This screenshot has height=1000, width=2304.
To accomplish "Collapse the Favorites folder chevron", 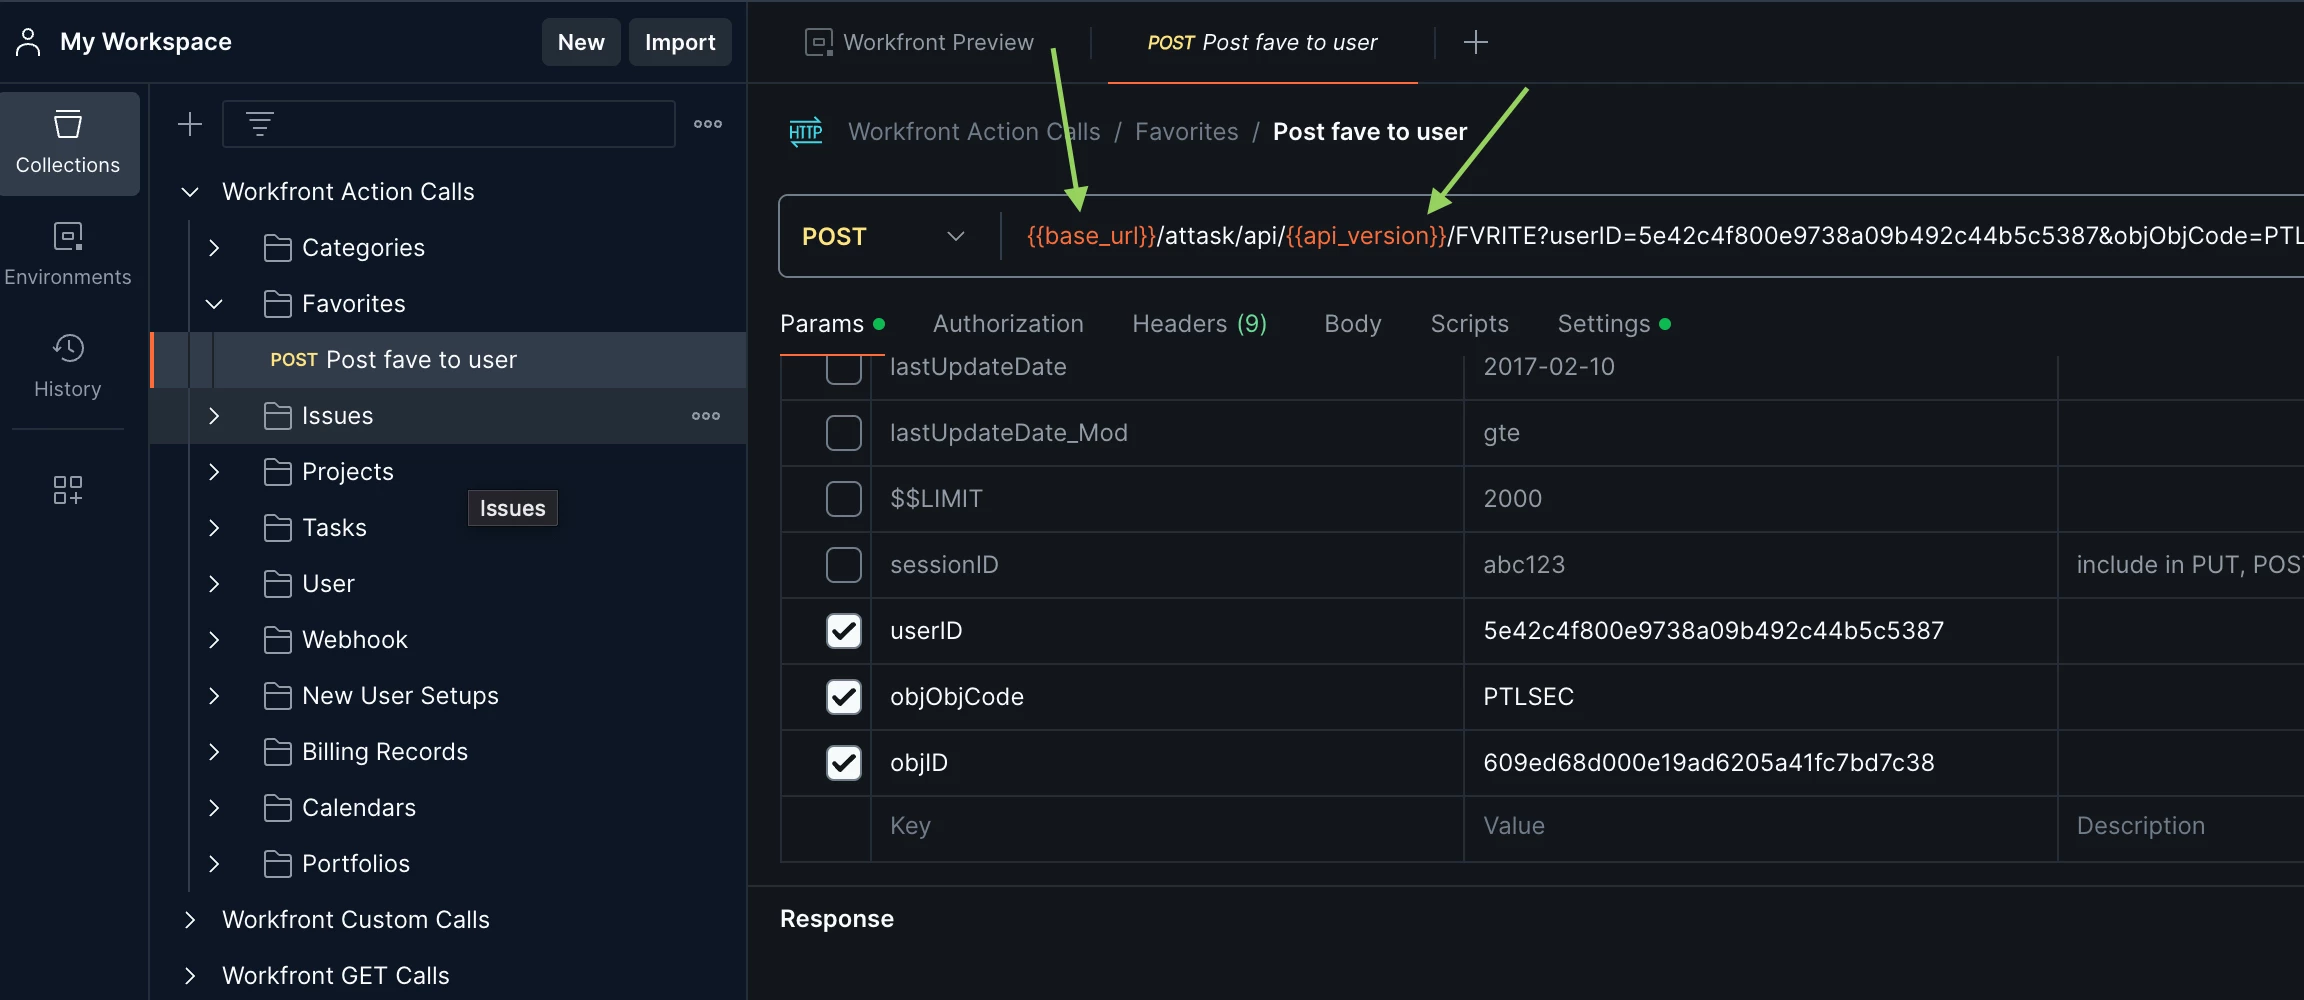I will coord(214,304).
